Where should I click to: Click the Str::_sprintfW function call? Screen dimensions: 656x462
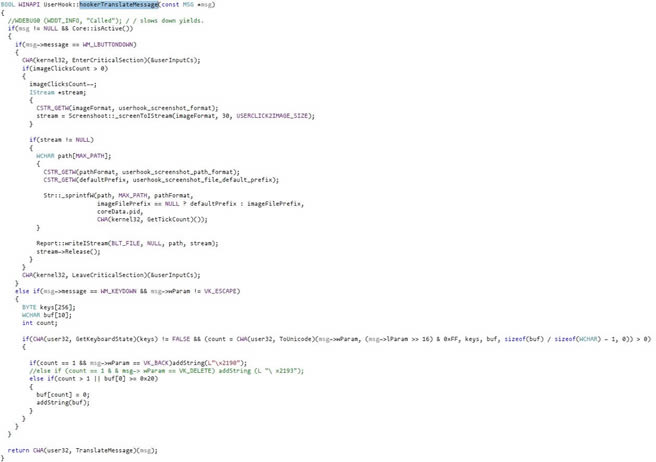[66, 195]
